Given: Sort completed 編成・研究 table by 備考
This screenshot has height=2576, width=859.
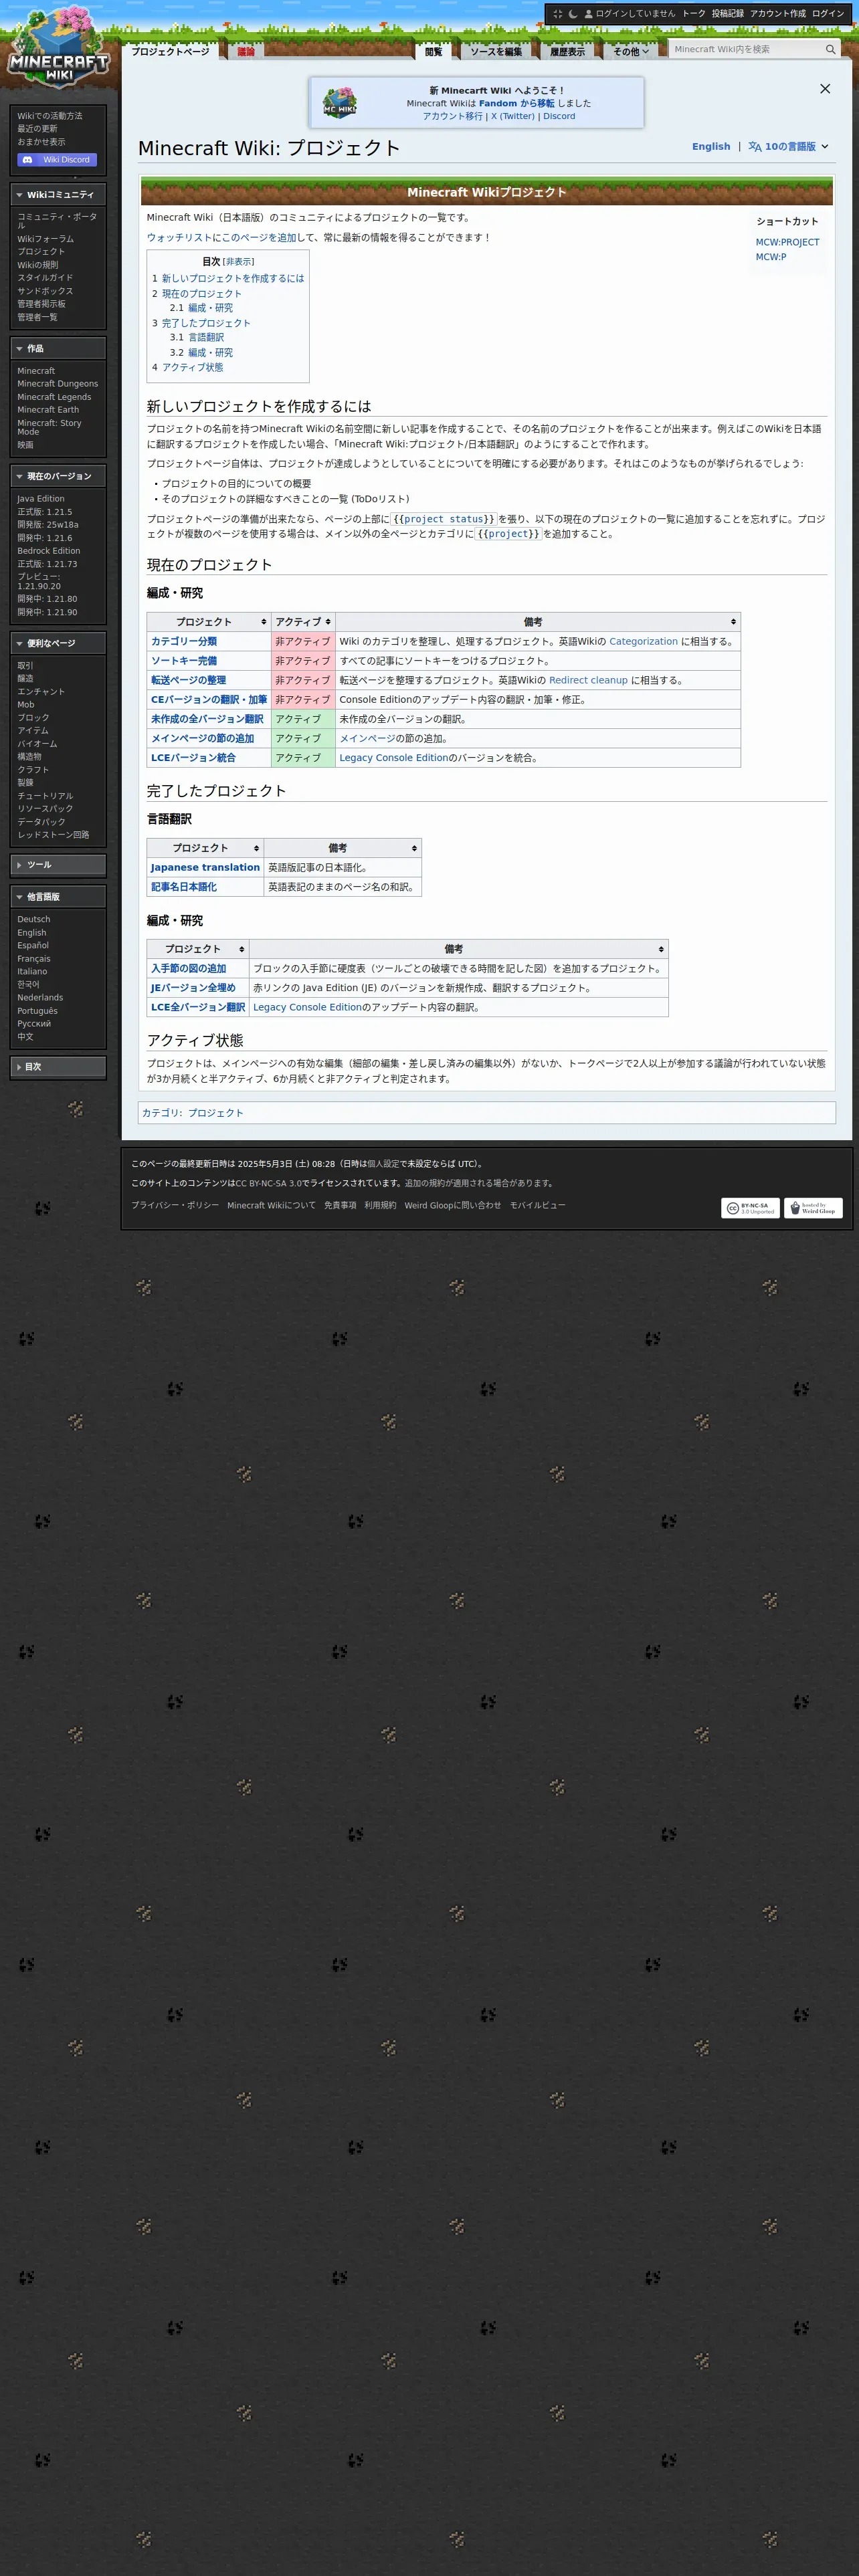Looking at the screenshot, I should tap(458, 949).
